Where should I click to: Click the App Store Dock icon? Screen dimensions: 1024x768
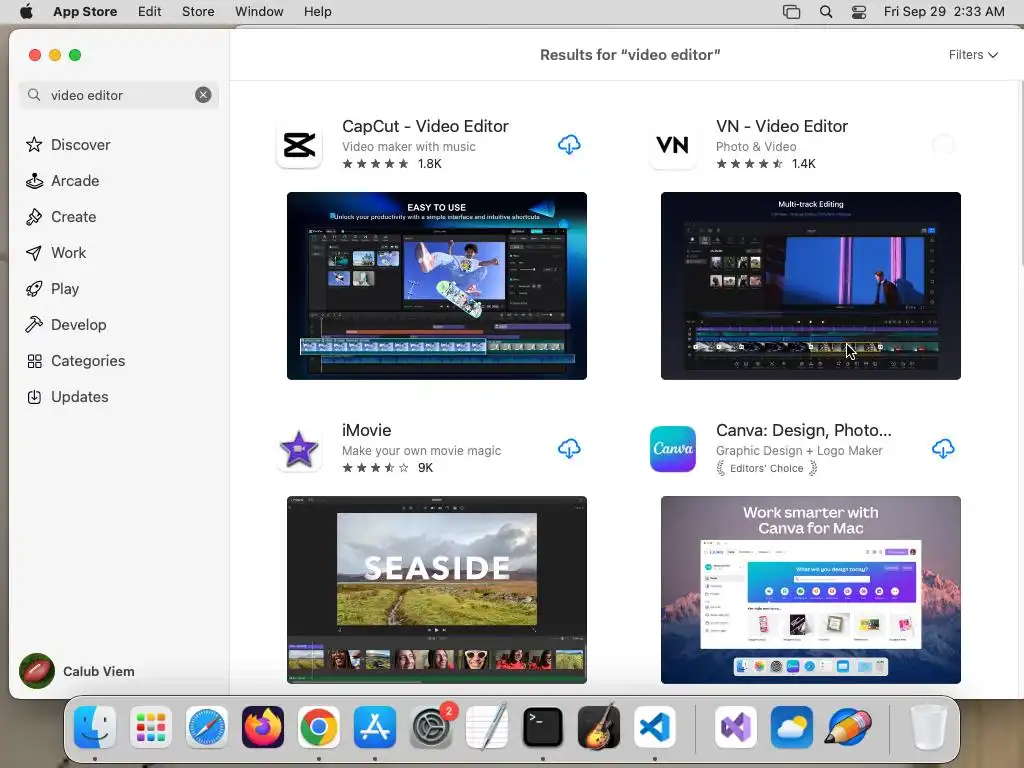[x=375, y=727]
